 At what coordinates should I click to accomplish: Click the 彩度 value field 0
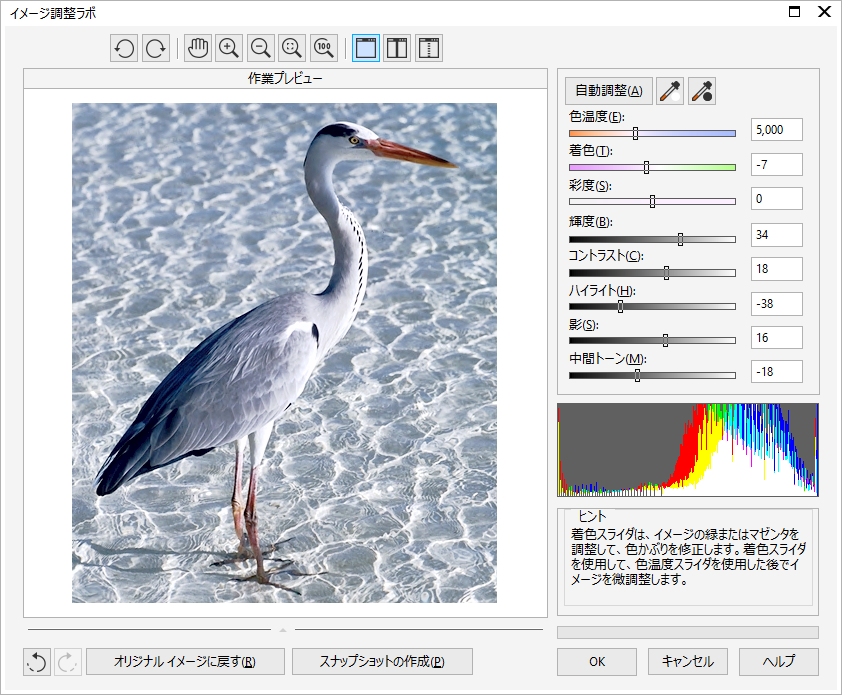pyautogui.click(x=776, y=199)
